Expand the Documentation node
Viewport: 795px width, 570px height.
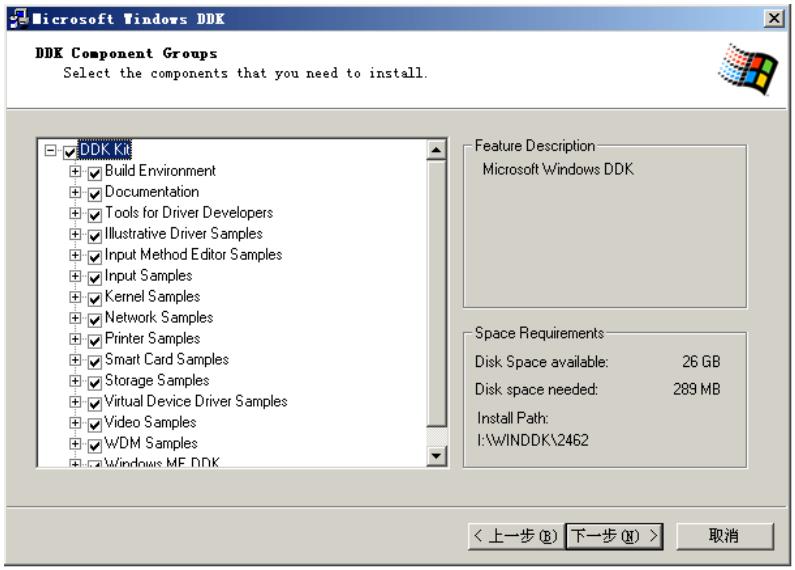coord(75,192)
